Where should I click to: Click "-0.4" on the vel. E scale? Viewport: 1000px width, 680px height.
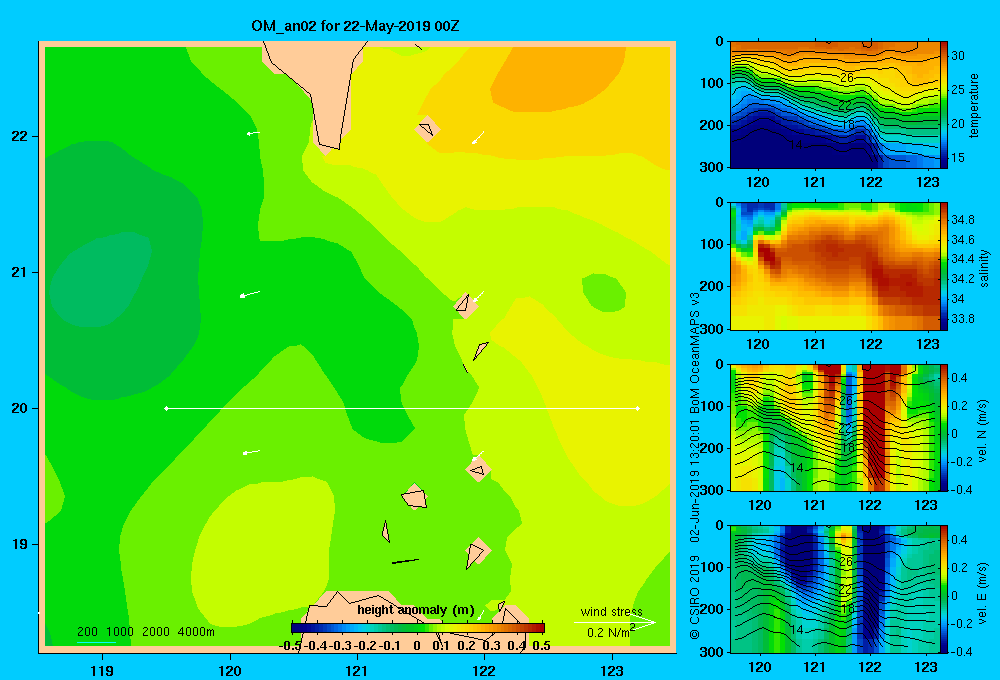coord(962,651)
